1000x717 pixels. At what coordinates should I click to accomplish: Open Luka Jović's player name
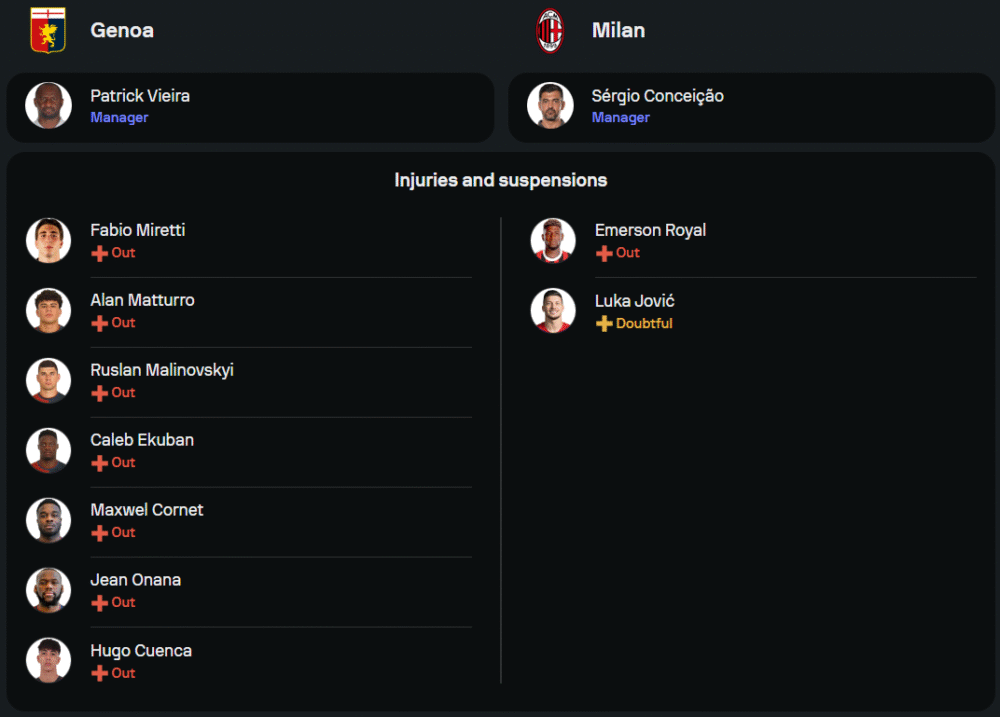click(x=634, y=301)
